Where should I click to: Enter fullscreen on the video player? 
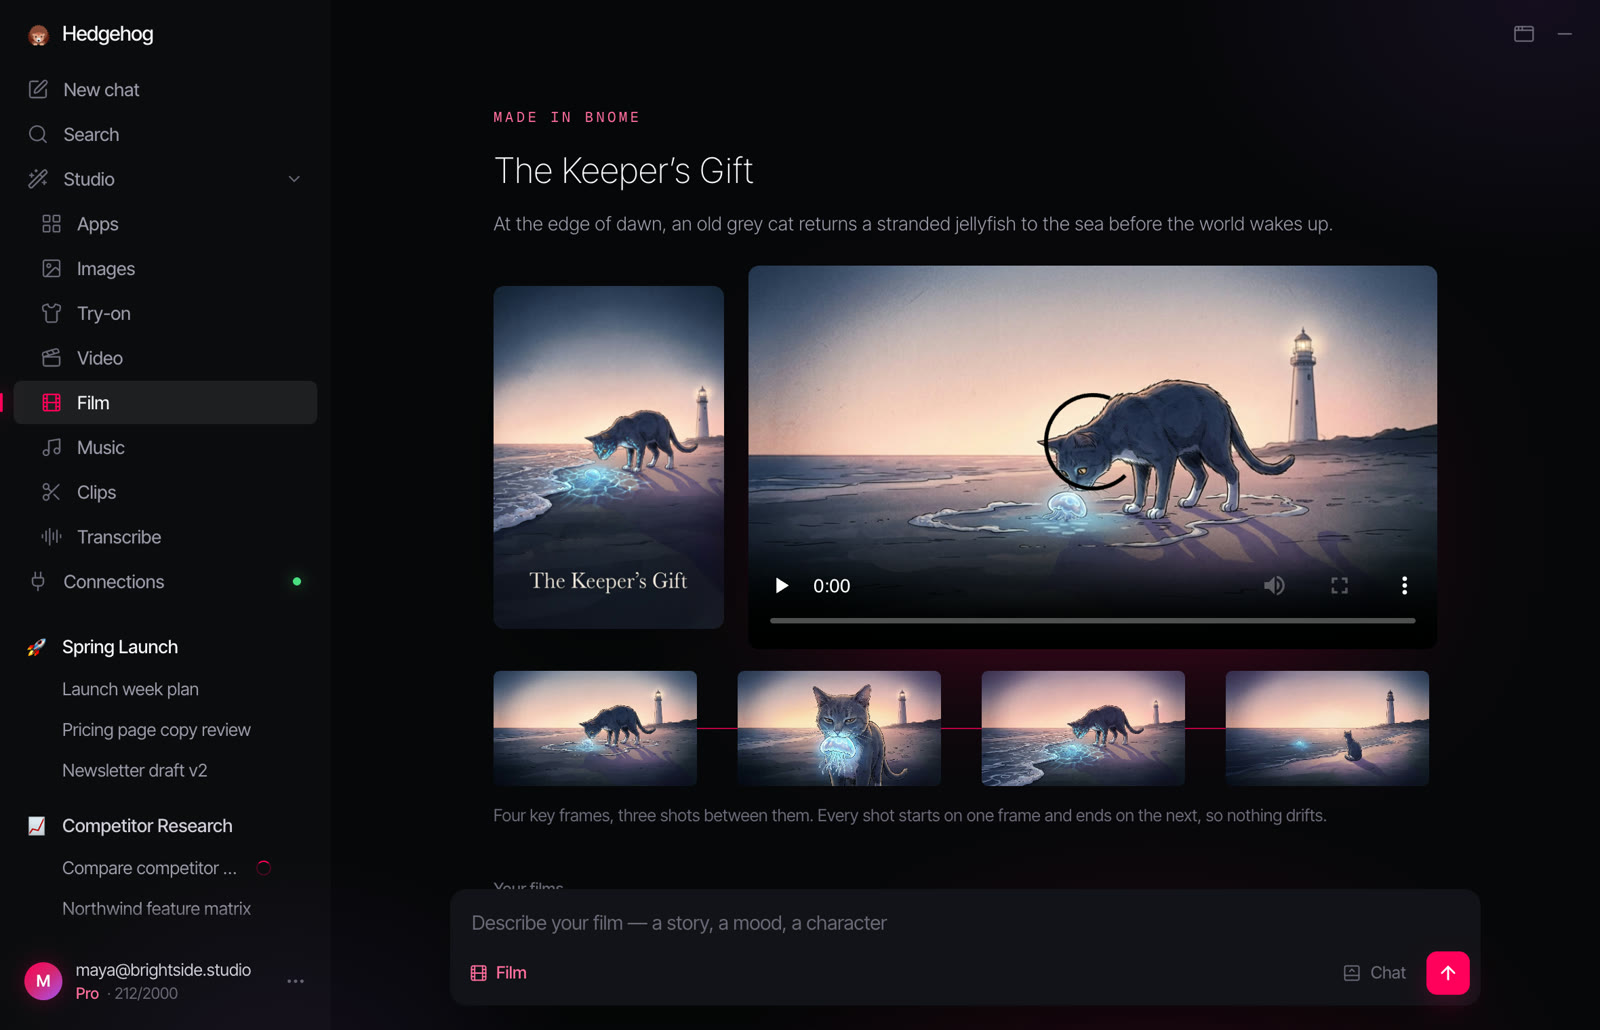pos(1339,586)
